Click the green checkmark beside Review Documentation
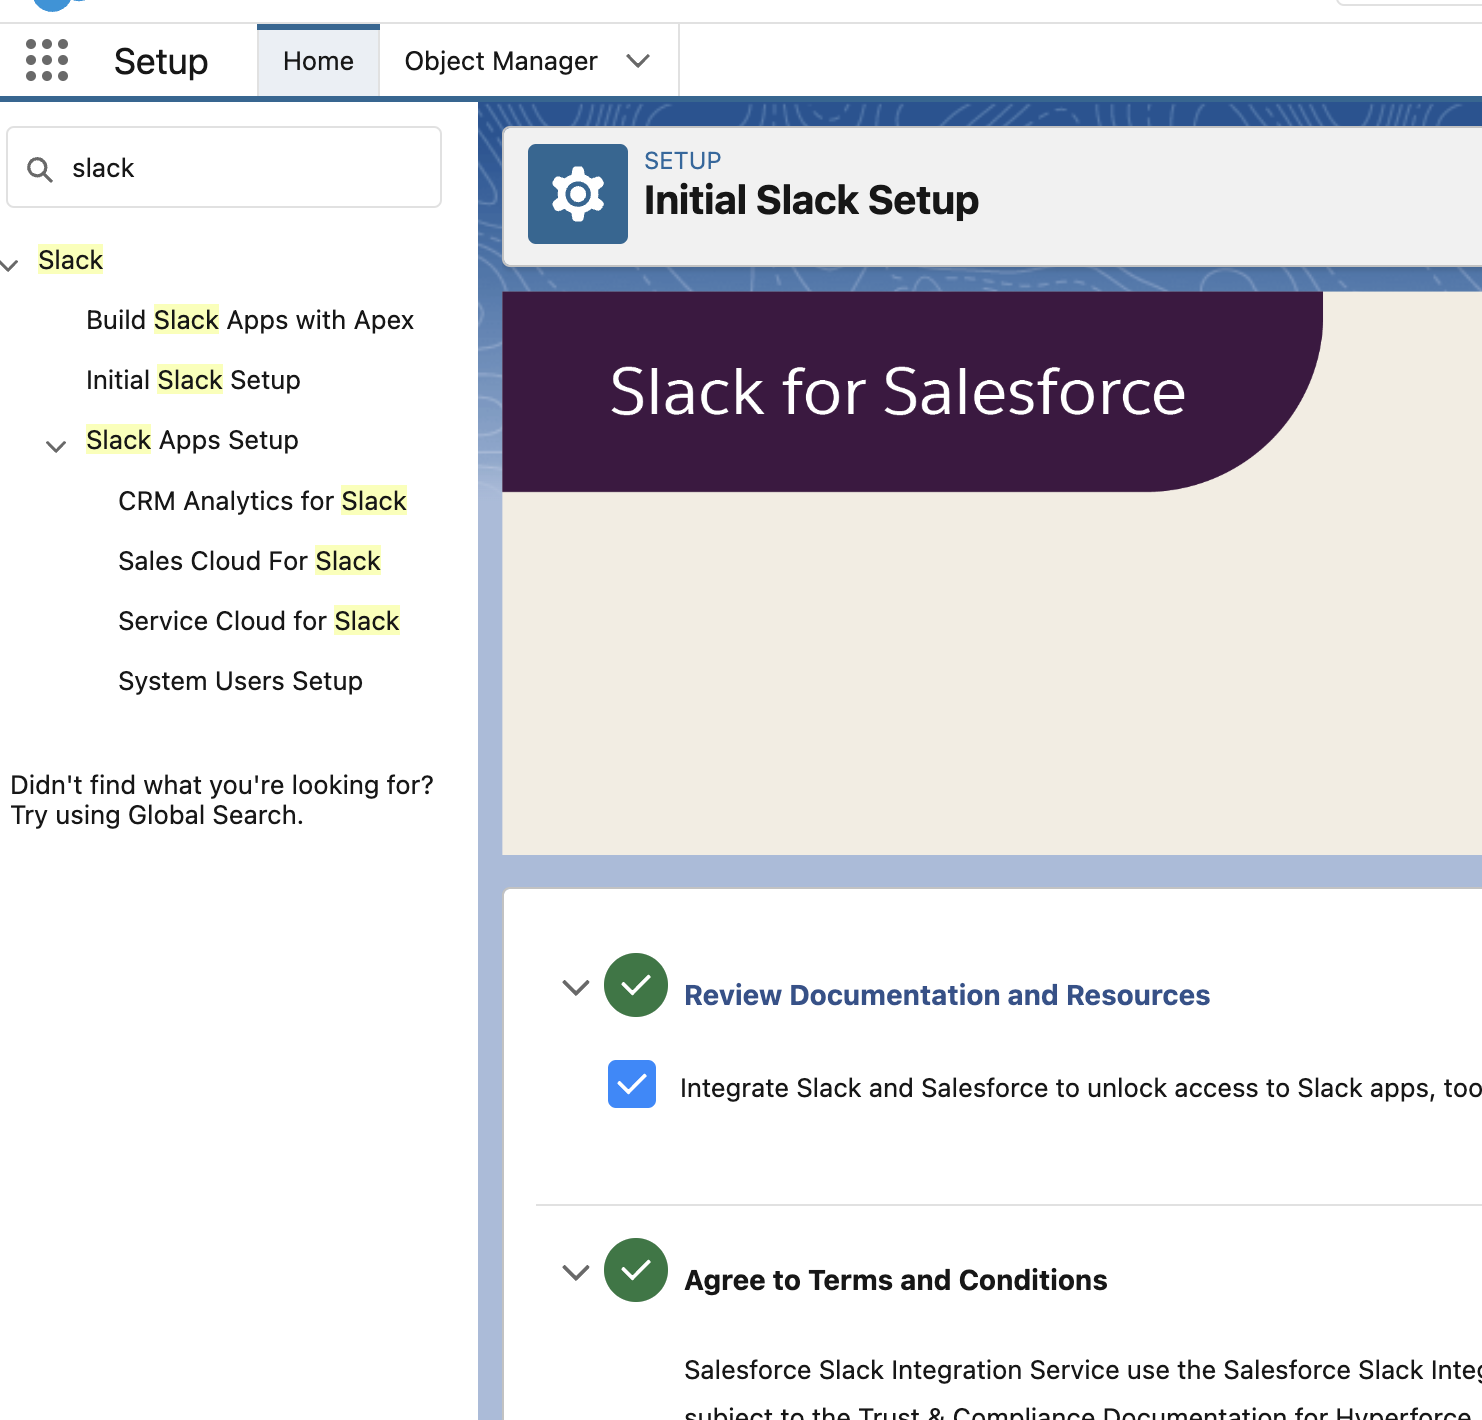Screen dimensions: 1482x1420 tap(636, 986)
